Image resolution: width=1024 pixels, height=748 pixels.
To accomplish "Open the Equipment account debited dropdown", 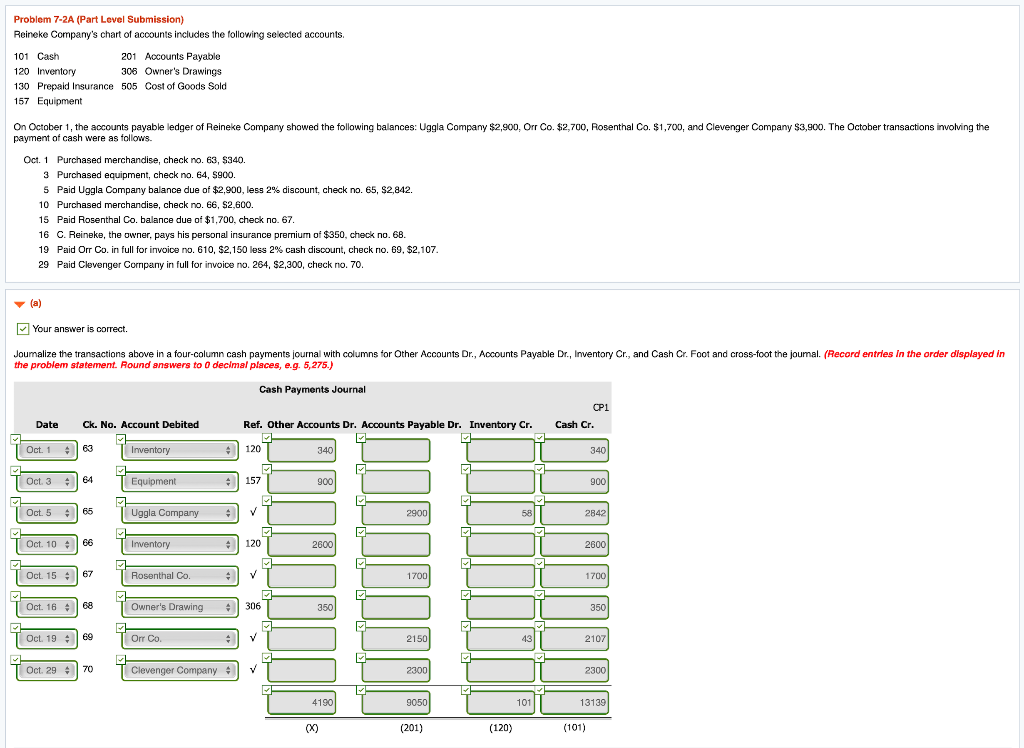I will [x=178, y=481].
